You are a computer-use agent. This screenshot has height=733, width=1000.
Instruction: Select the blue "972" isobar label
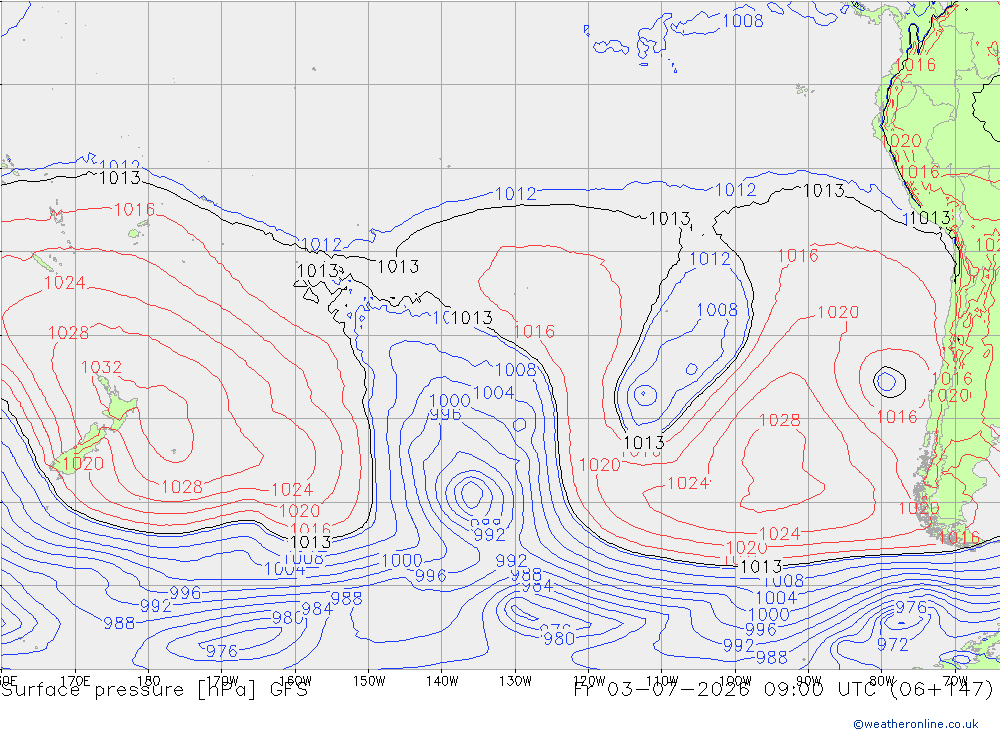[892, 645]
